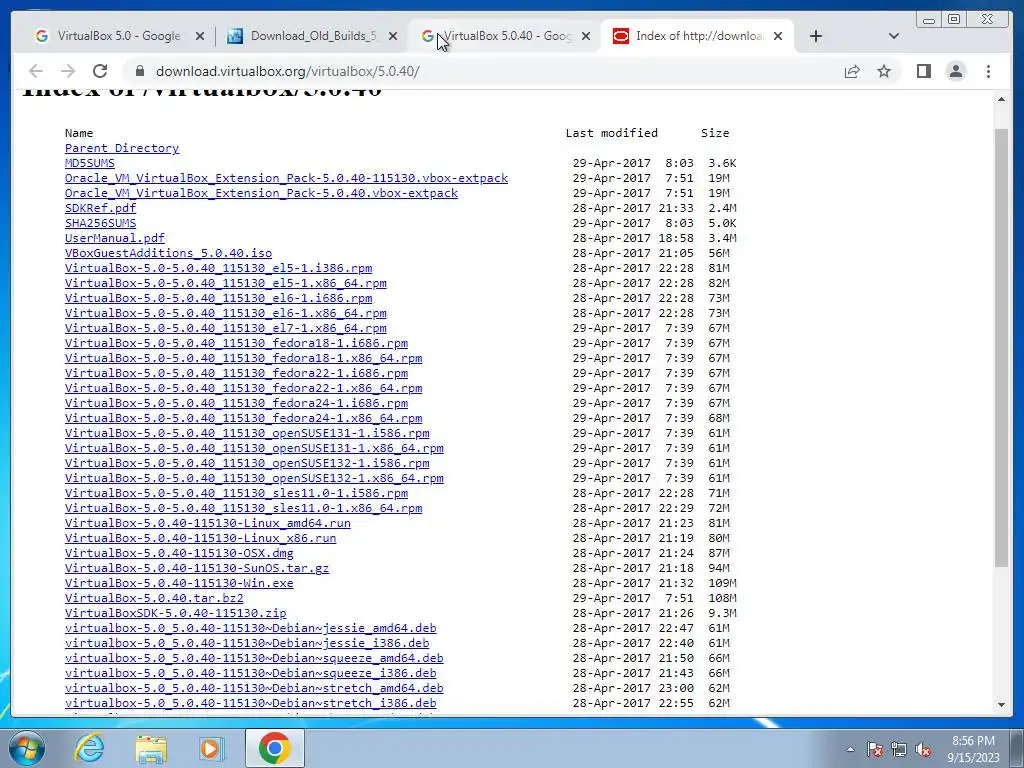
Task: Download openSUSE132-1.x86_64.rpm package
Action: [254, 479]
